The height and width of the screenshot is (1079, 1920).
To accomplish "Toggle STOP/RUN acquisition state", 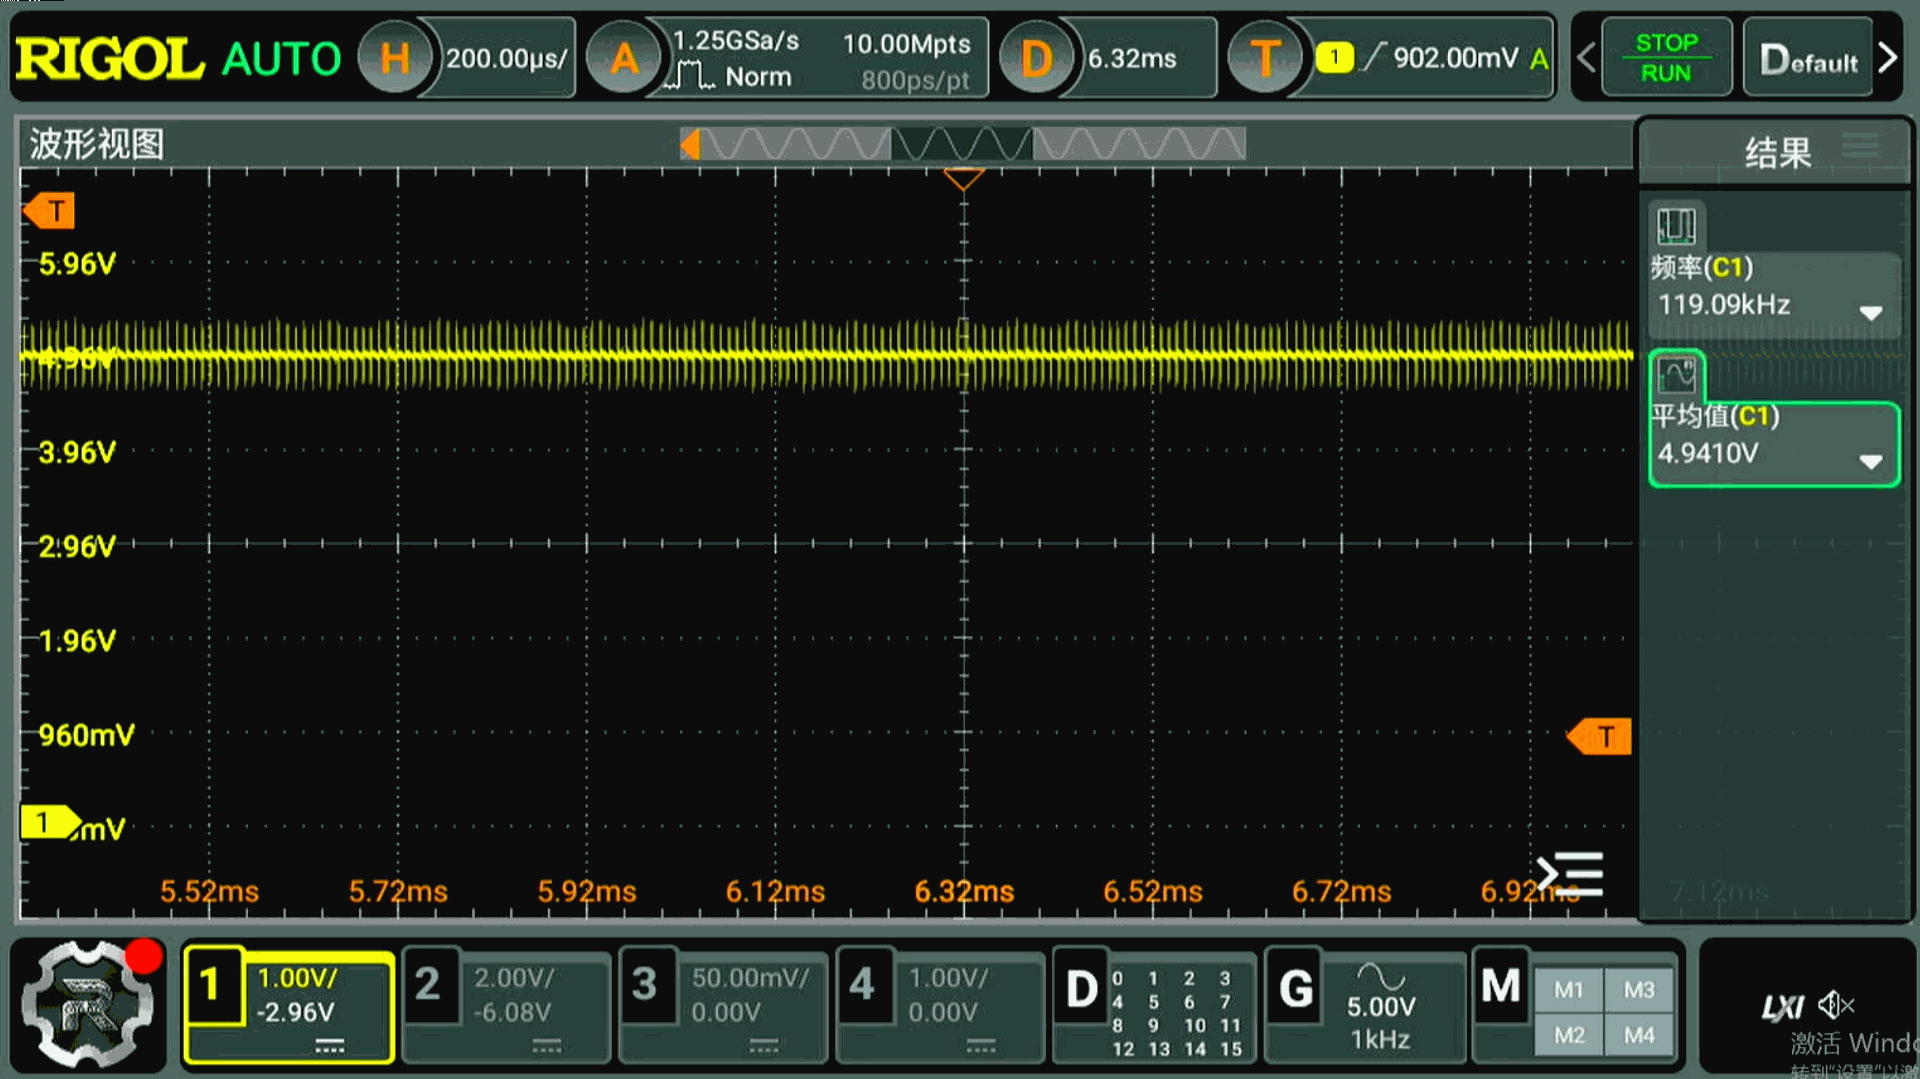I will [x=1666, y=56].
